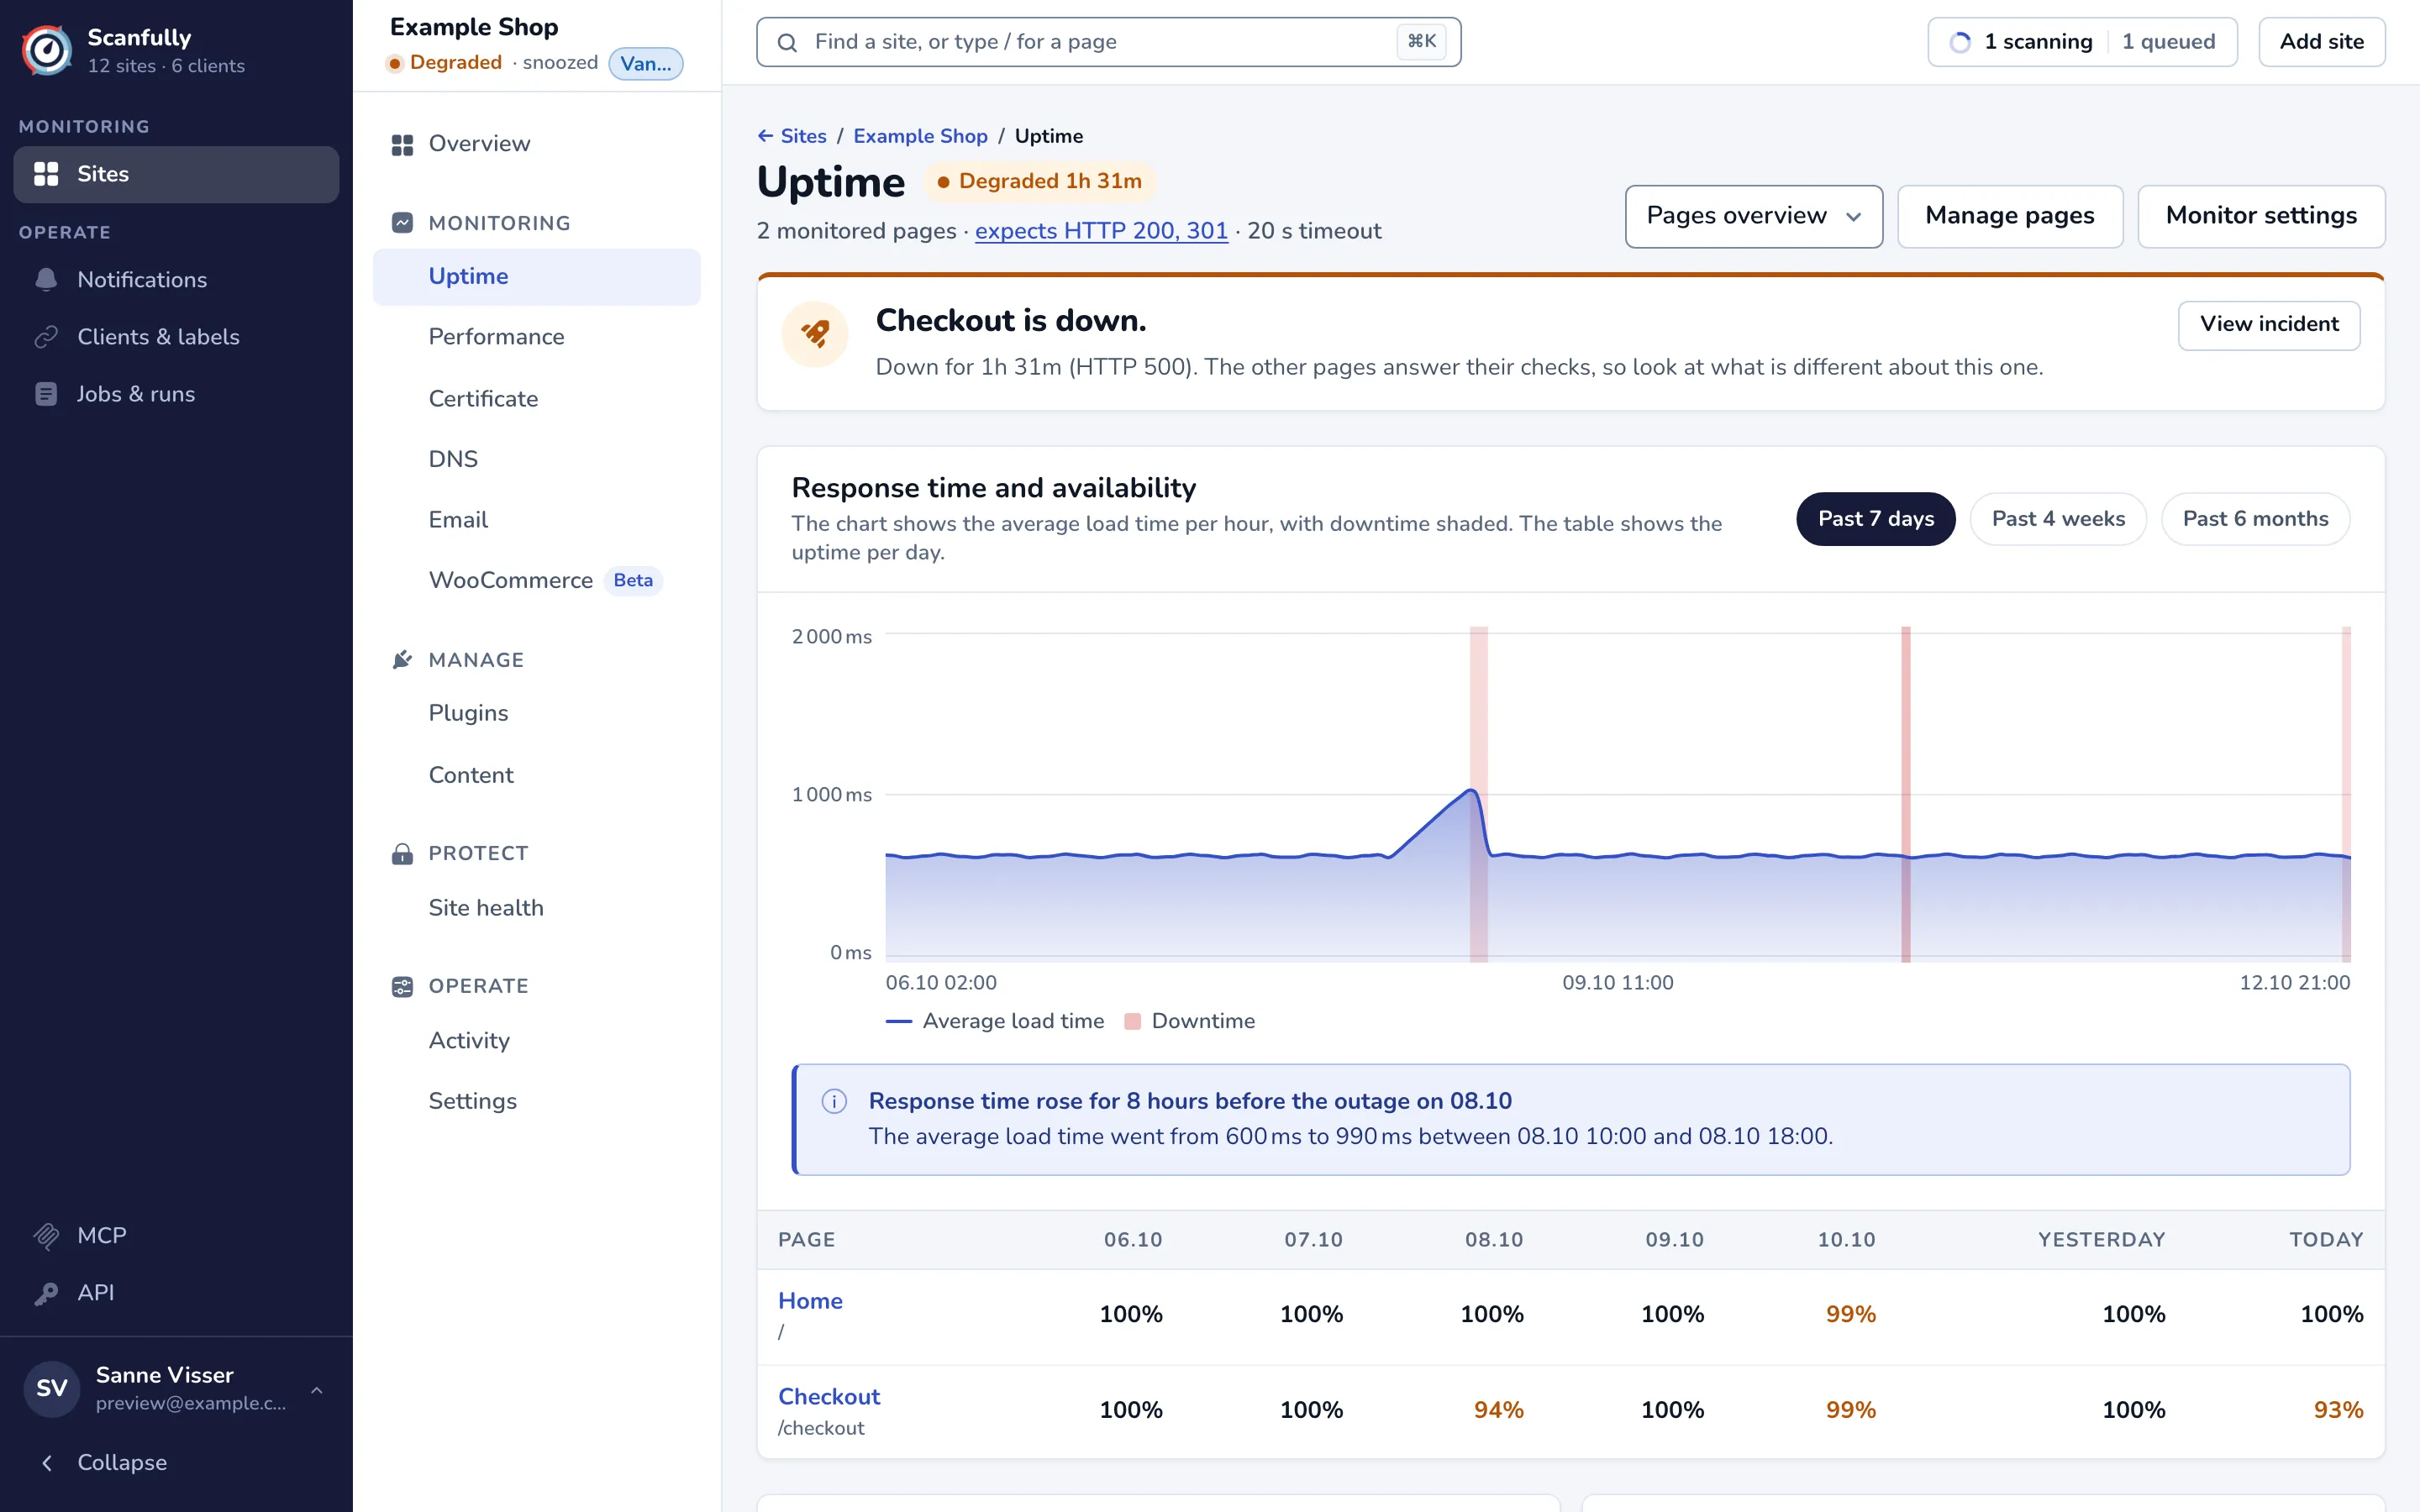
Task: Open the Certificate menu item
Action: pyautogui.click(x=537, y=399)
